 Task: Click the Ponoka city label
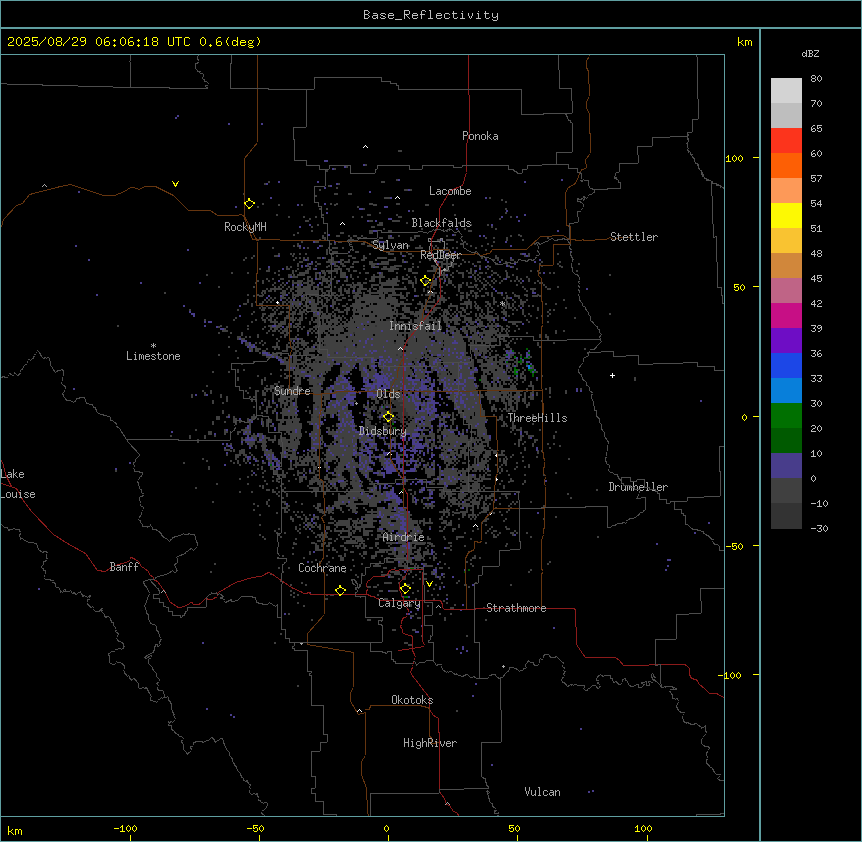(480, 136)
